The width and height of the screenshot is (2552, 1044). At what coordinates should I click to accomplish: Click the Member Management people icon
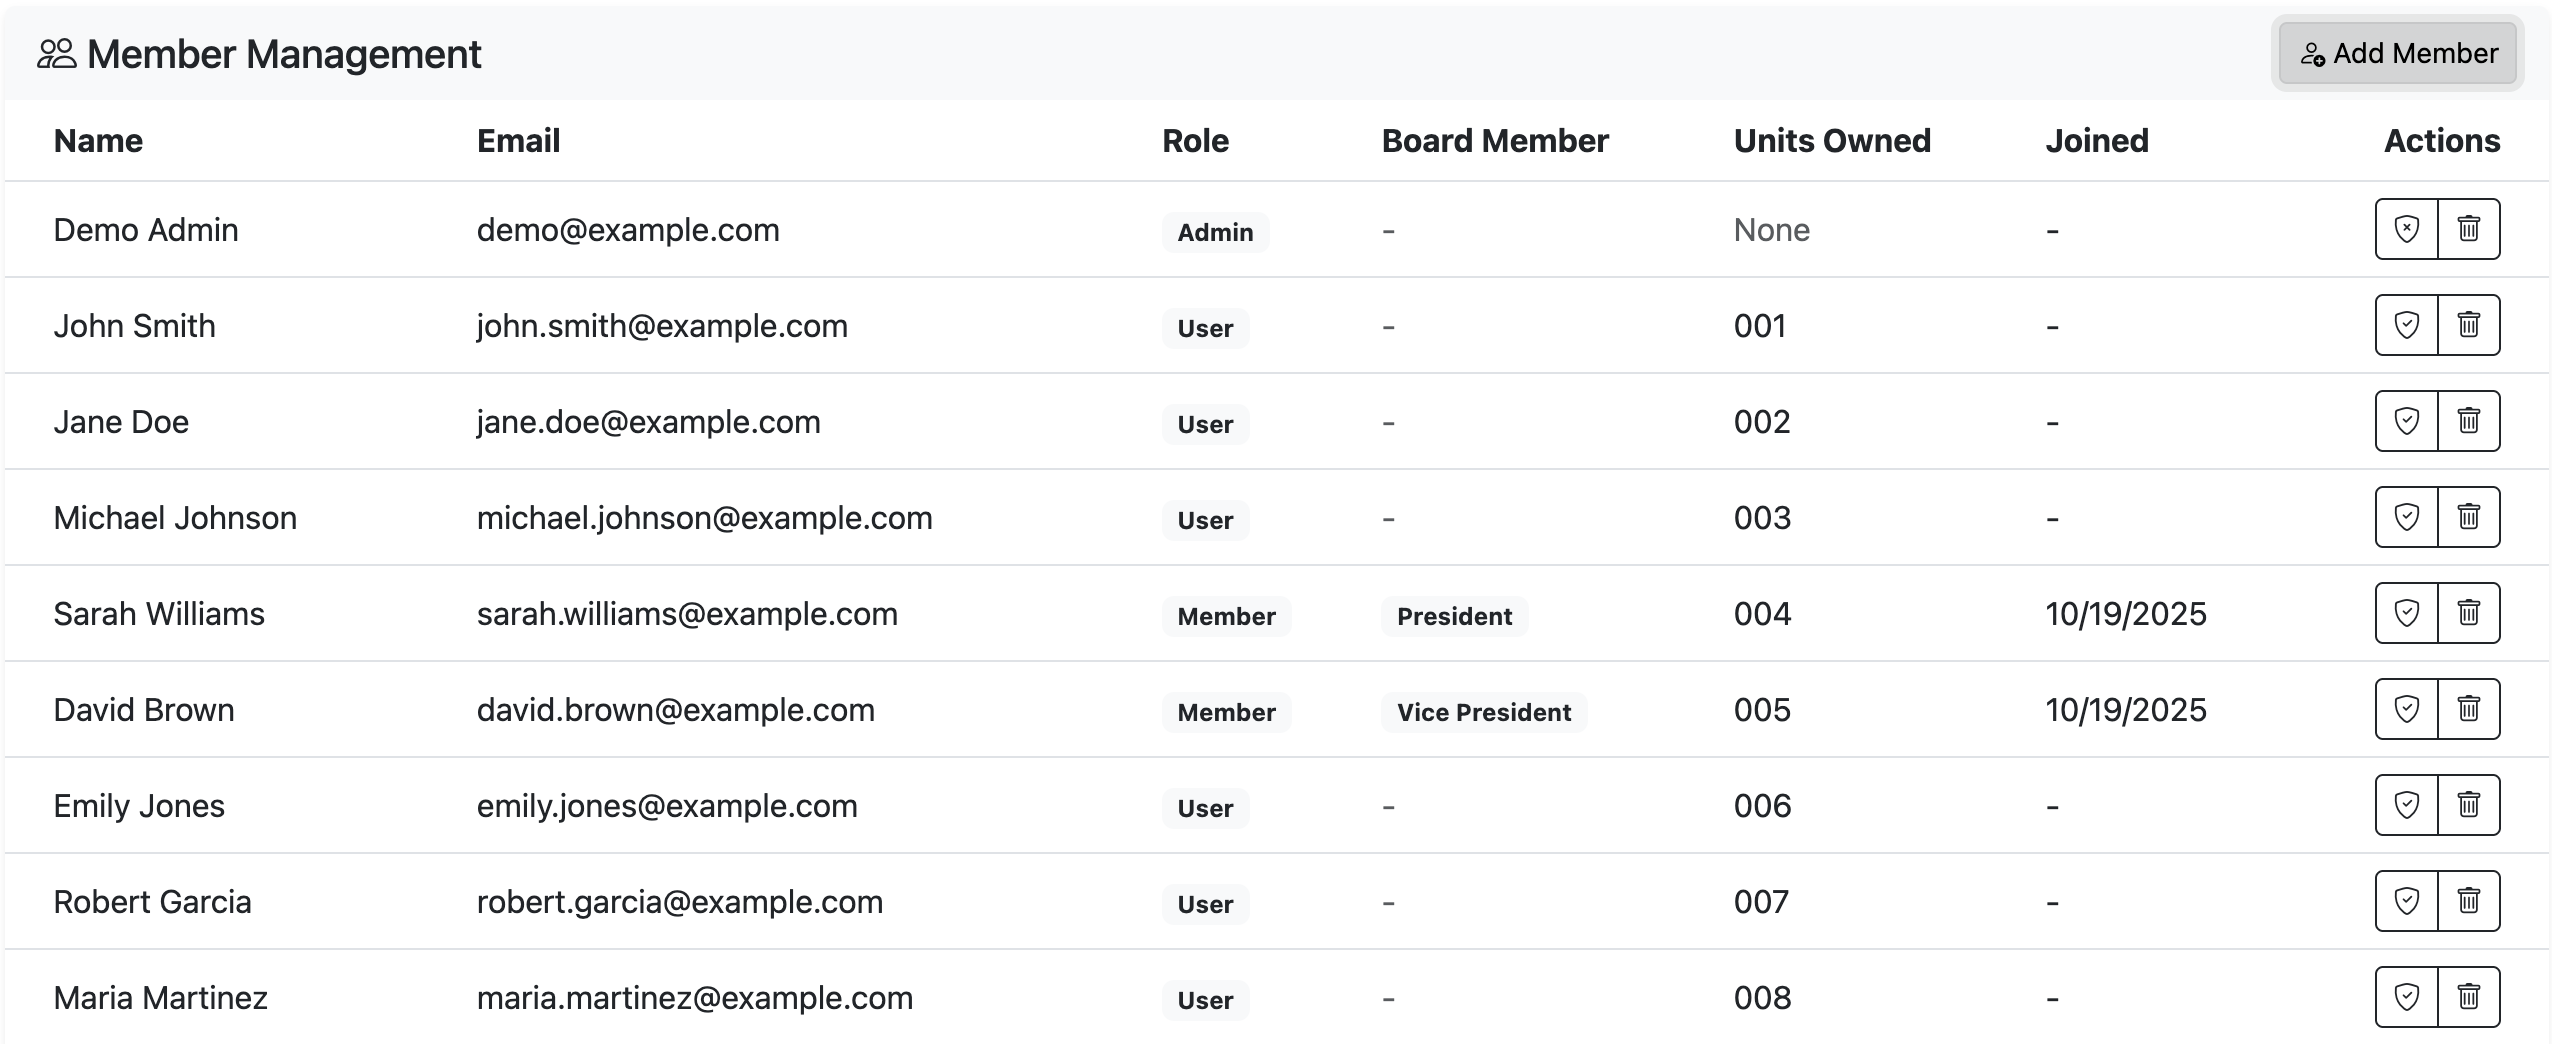pos(56,54)
